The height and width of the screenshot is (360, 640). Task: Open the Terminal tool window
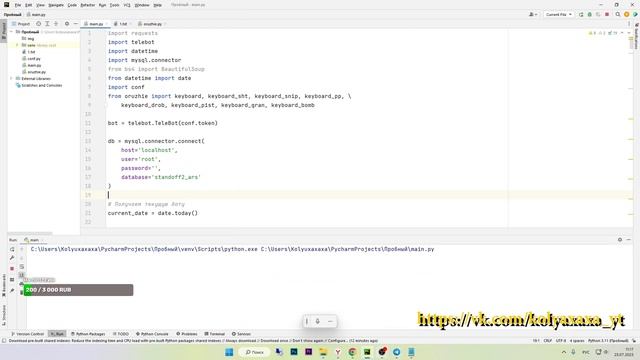pyautogui.click(x=214, y=334)
